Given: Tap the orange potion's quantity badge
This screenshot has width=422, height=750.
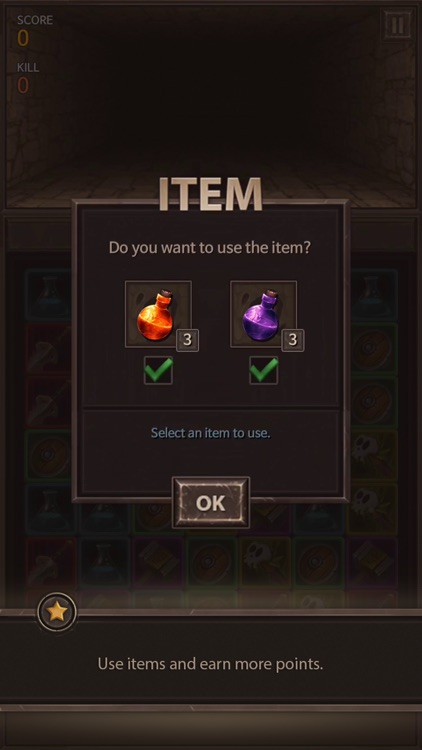Looking at the screenshot, I should click(x=188, y=340).
